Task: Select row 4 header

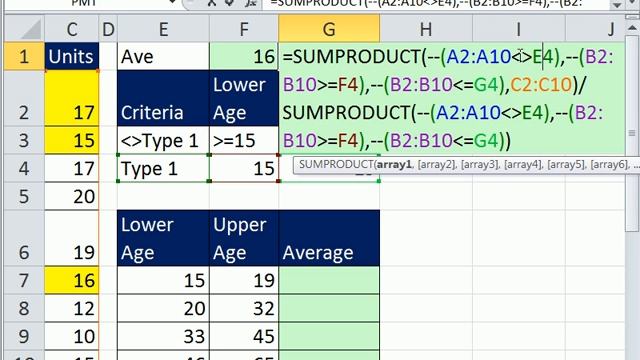Action: pos(24,168)
